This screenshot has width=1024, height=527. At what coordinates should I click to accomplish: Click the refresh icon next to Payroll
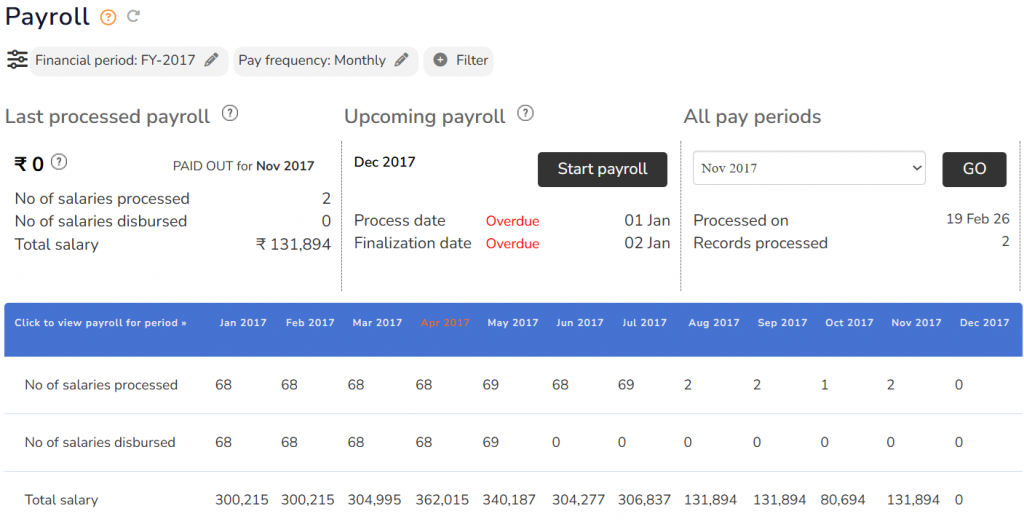133,17
